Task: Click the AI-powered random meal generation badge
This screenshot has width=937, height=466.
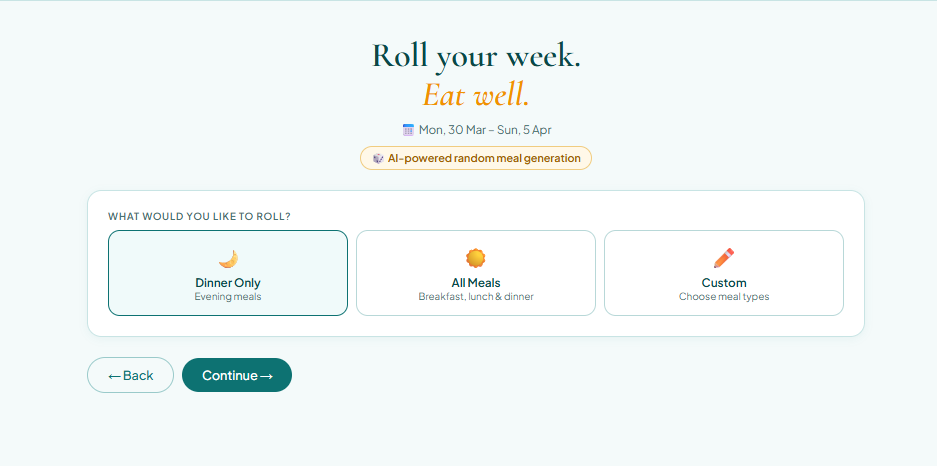Action: point(476,158)
